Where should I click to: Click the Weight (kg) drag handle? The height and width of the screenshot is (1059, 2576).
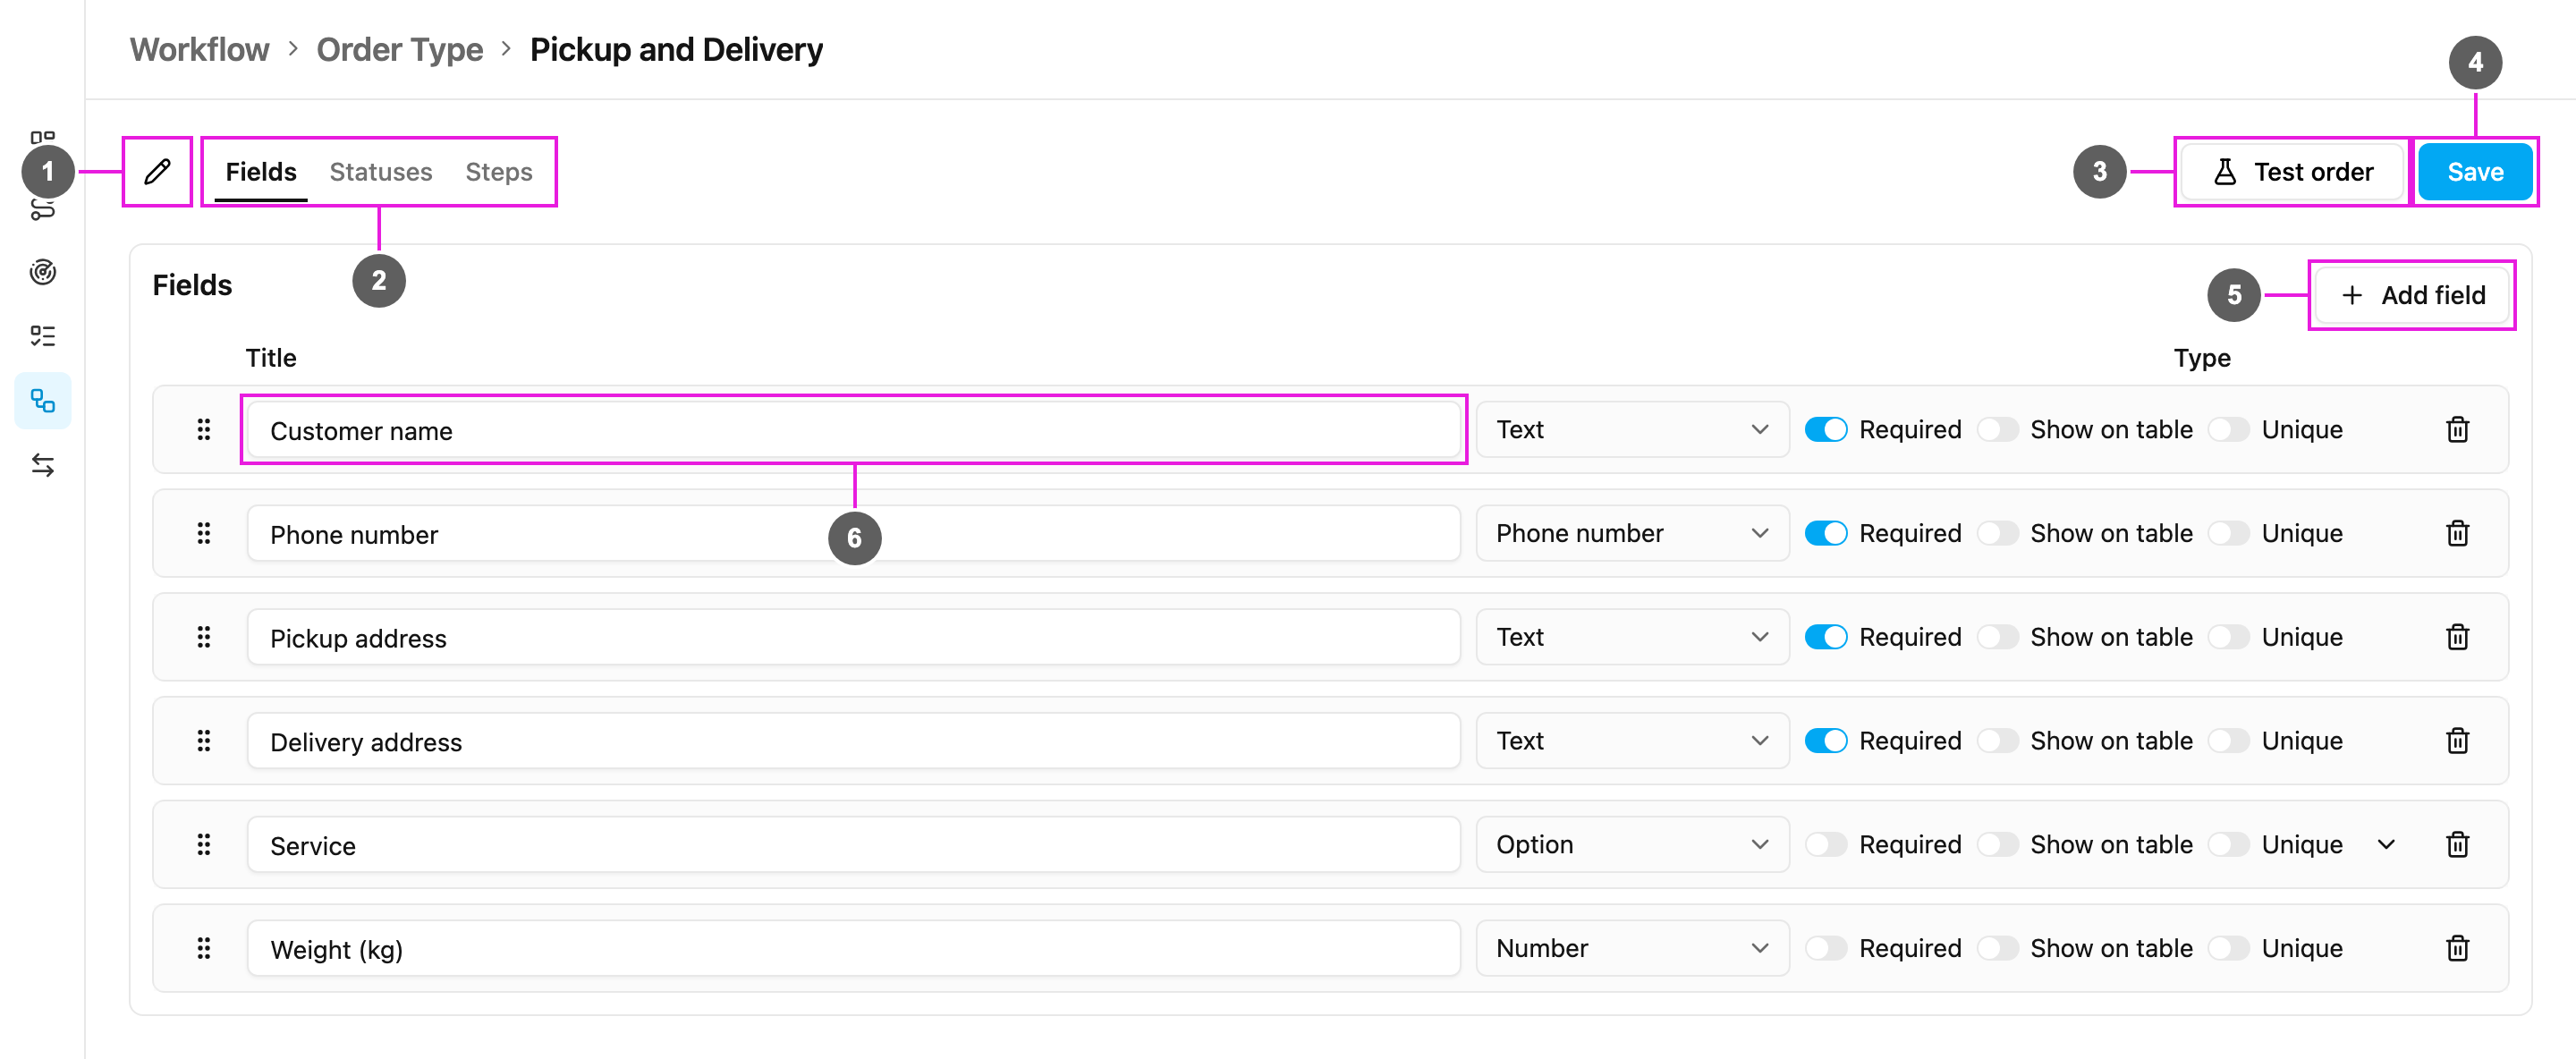pos(204,948)
